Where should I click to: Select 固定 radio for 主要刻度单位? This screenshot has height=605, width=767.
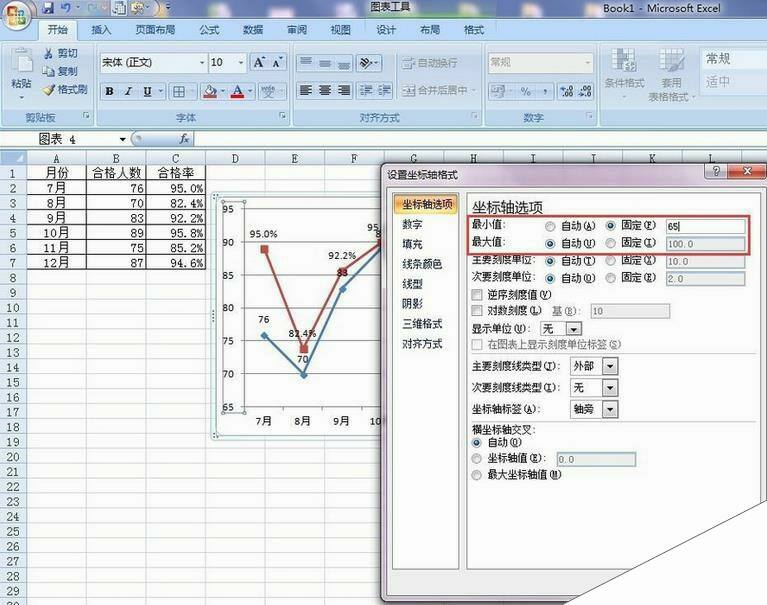[610, 261]
